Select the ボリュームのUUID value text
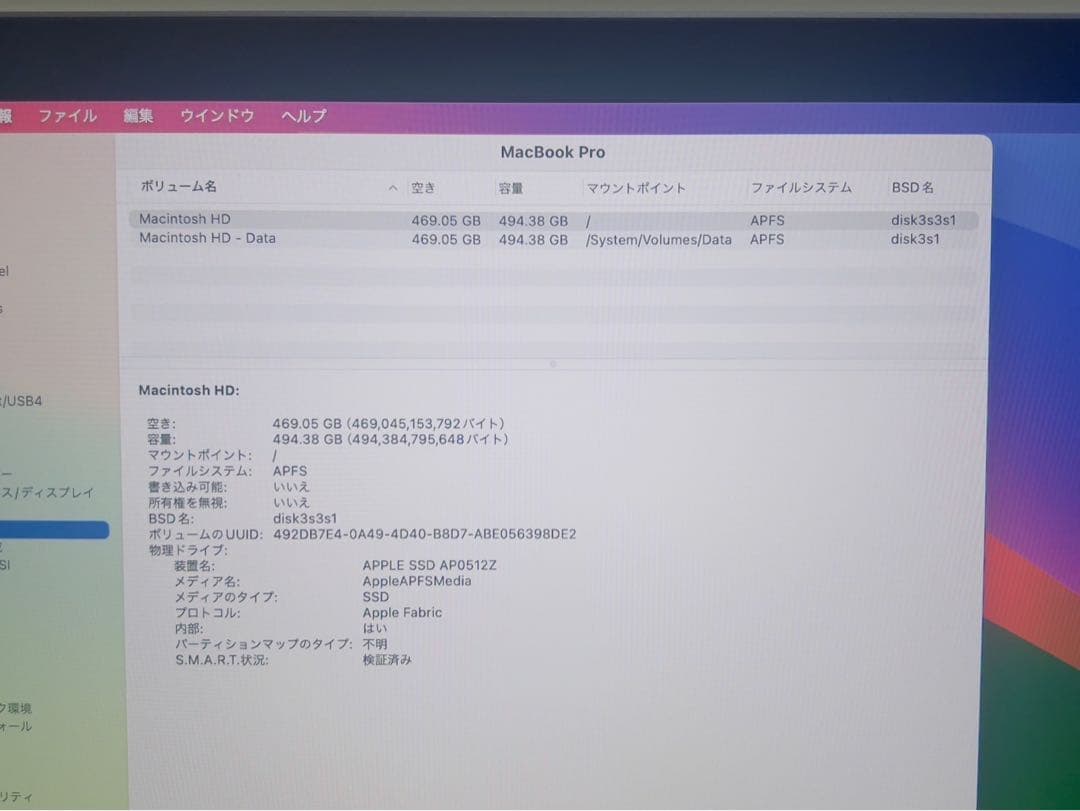 (x=424, y=534)
